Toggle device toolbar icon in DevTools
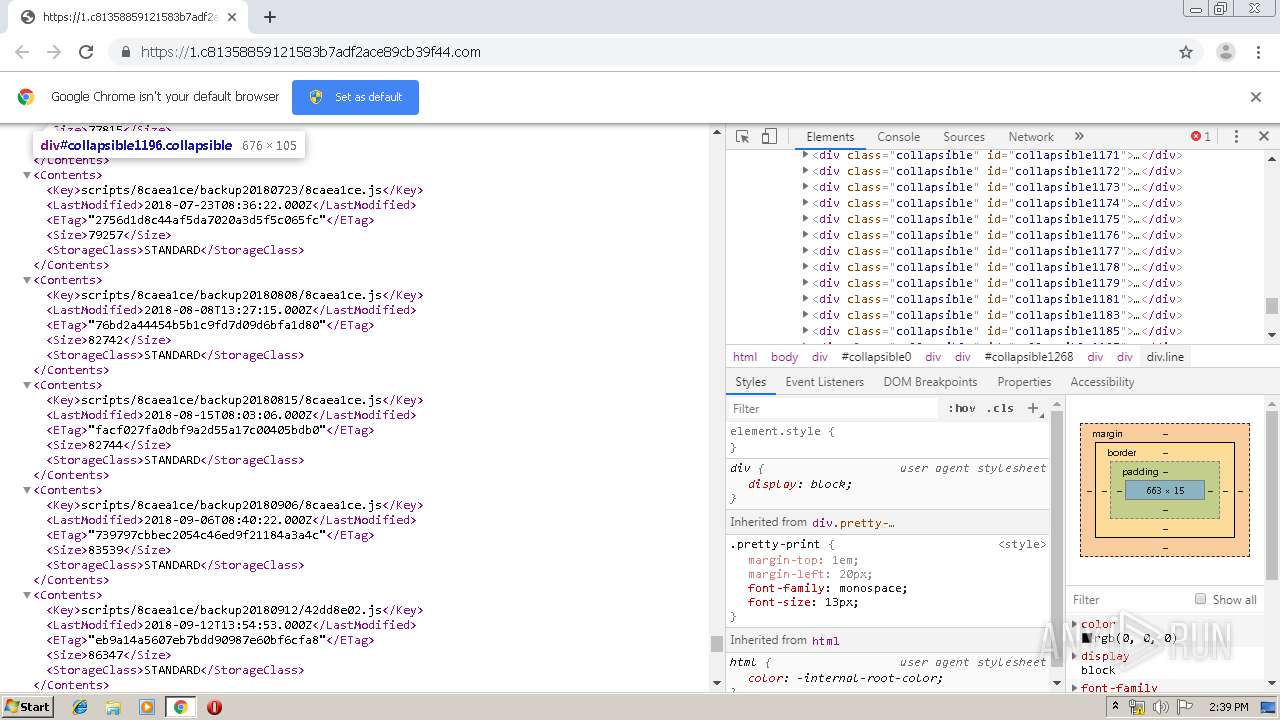Screen dimensions: 1280x720 [769, 137]
